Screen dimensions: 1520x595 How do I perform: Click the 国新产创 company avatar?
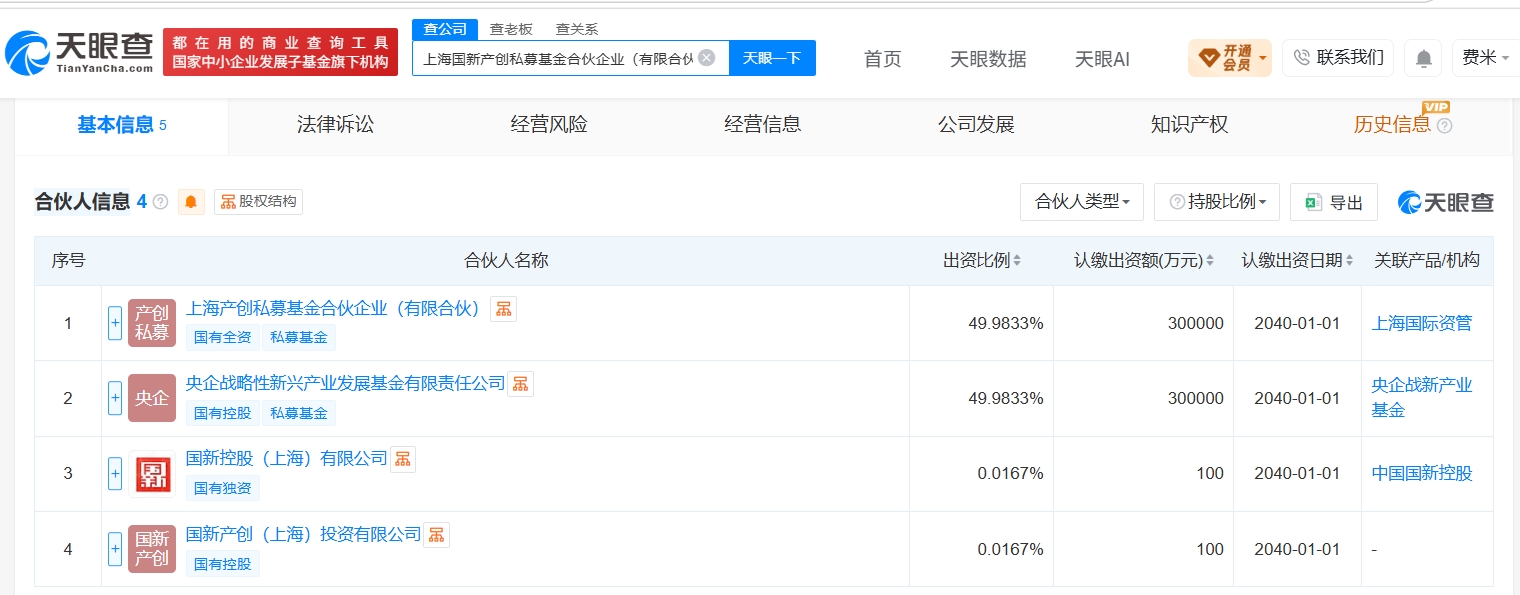pyautogui.click(x=152, y=549)
